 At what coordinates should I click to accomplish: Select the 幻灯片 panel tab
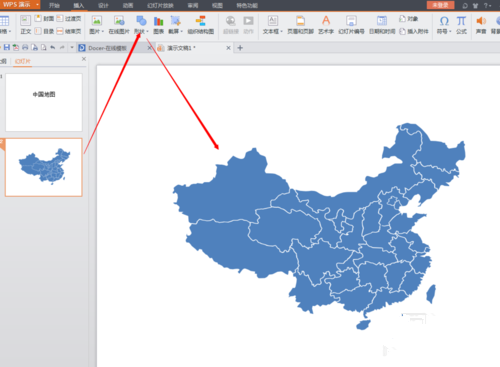[23, 61]
